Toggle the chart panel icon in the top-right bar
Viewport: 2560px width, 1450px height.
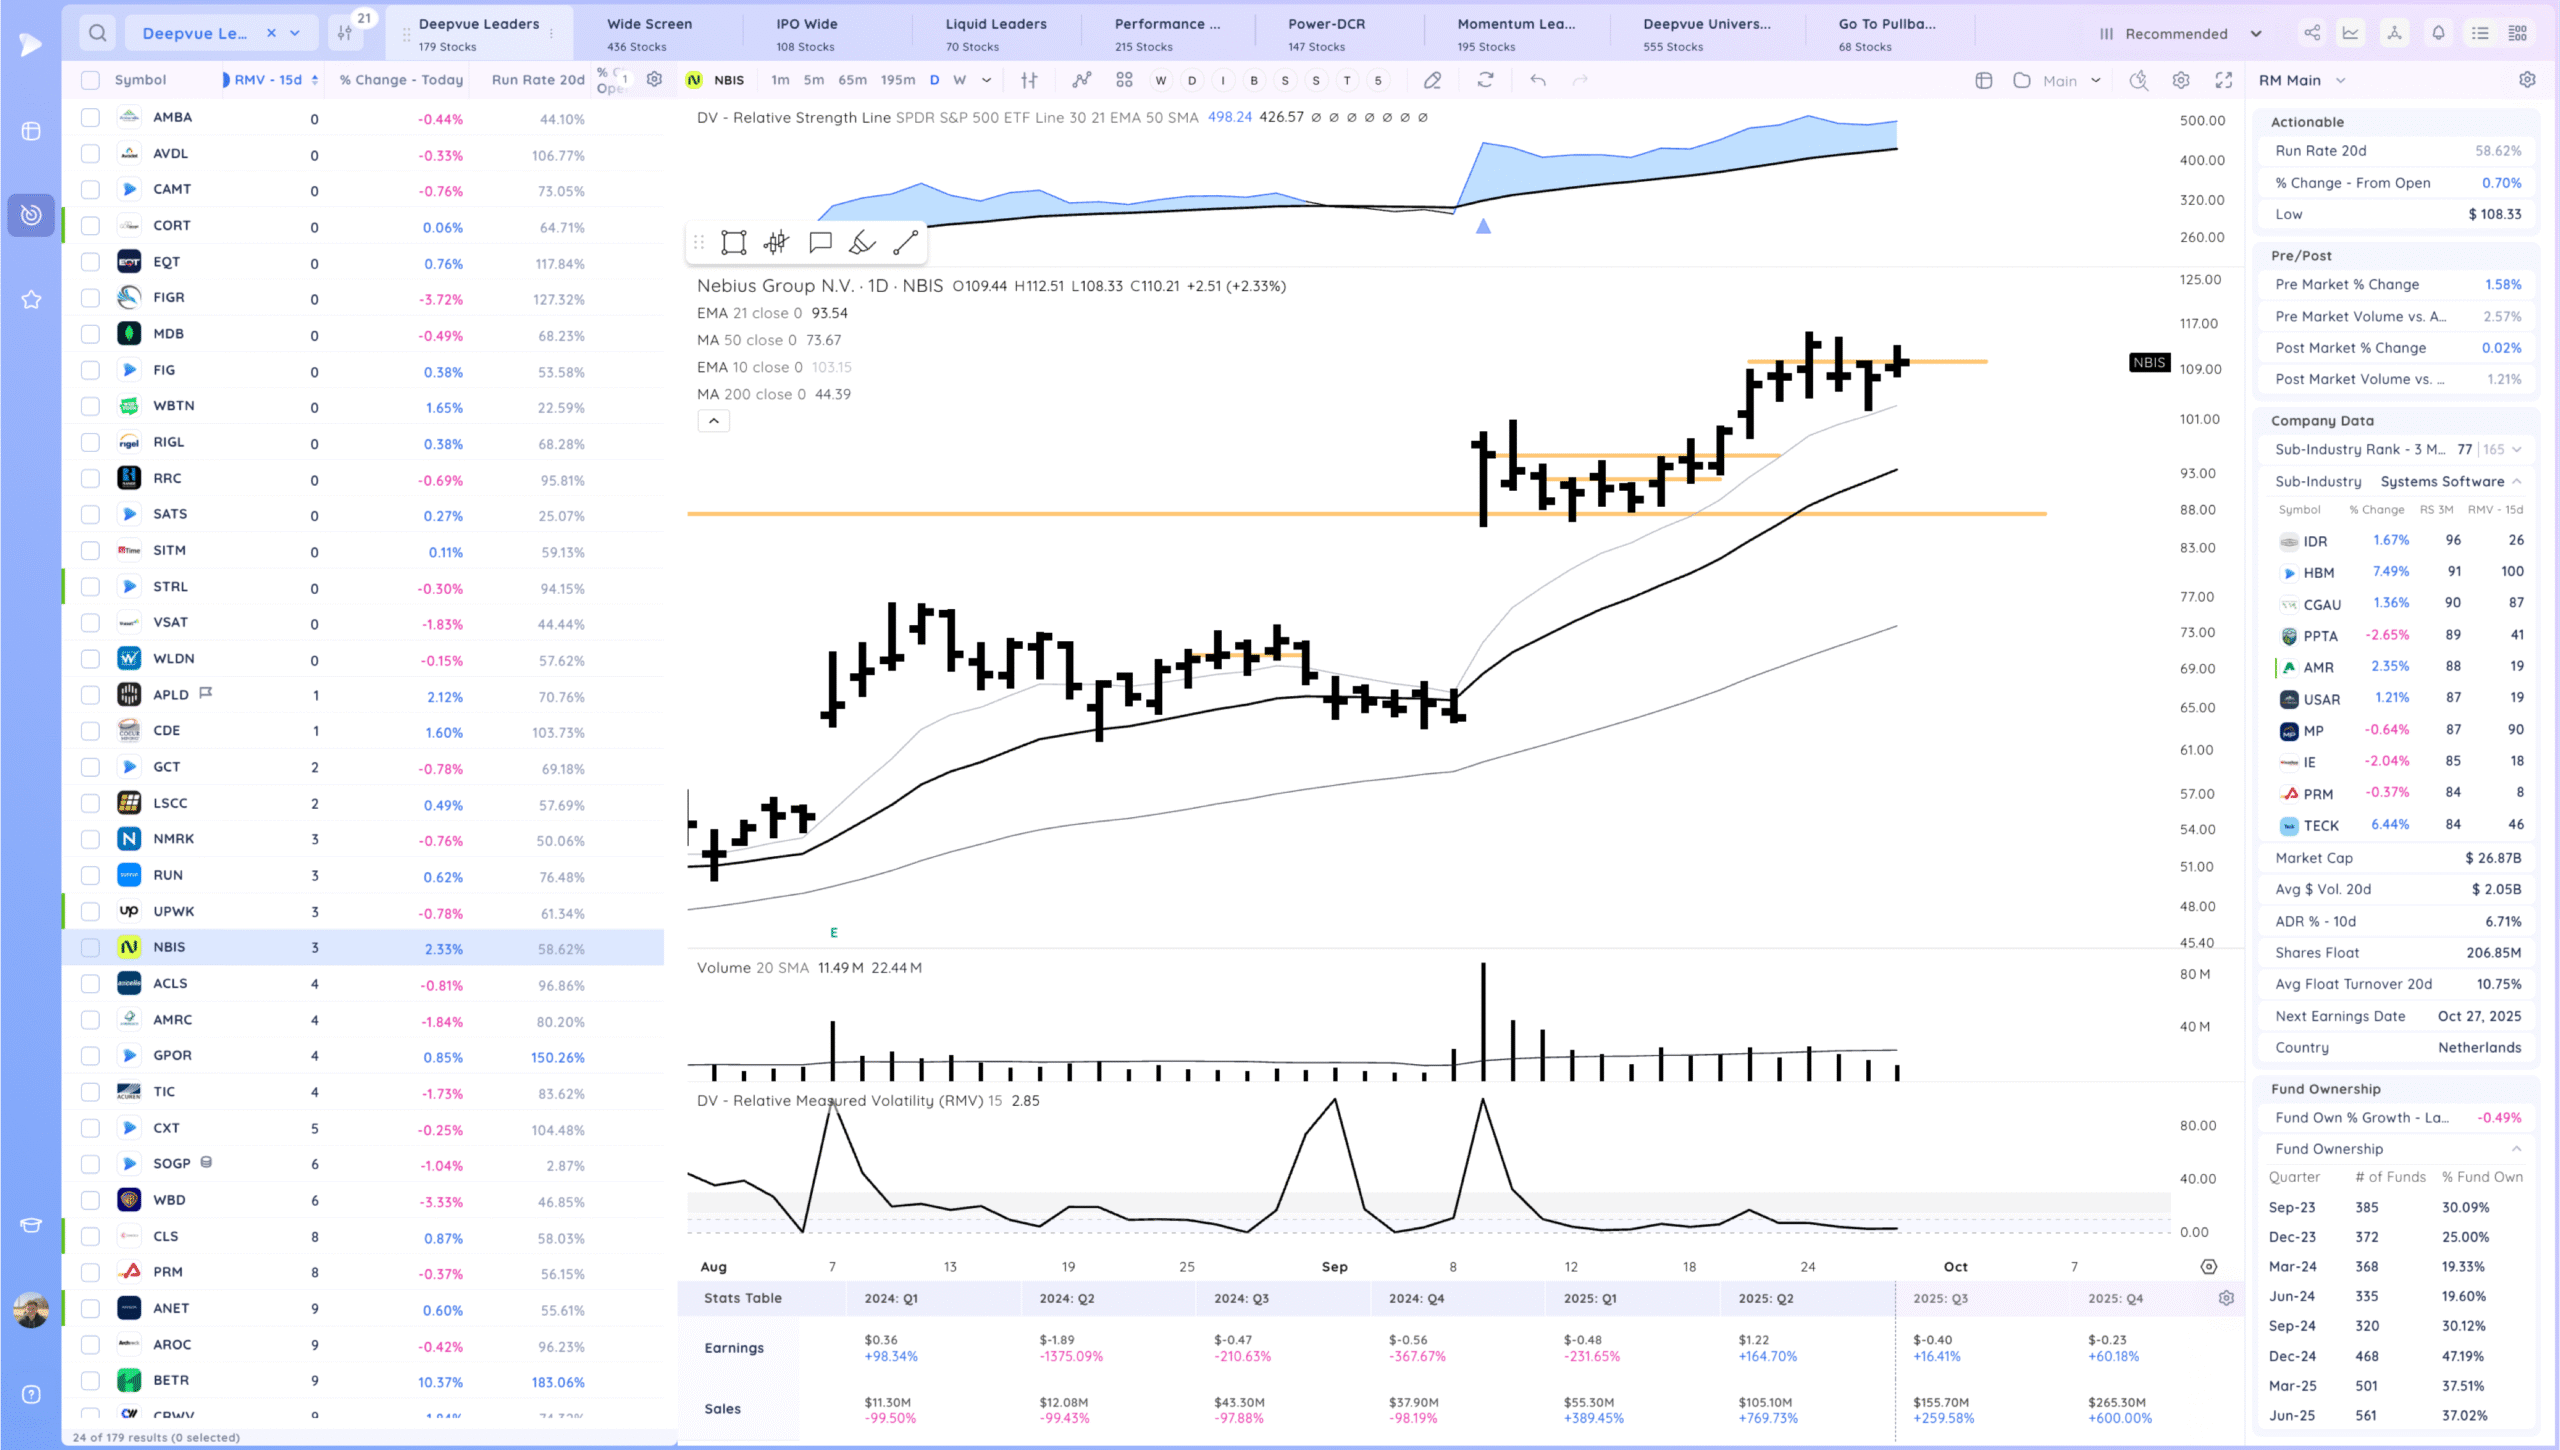[2351, 33]
